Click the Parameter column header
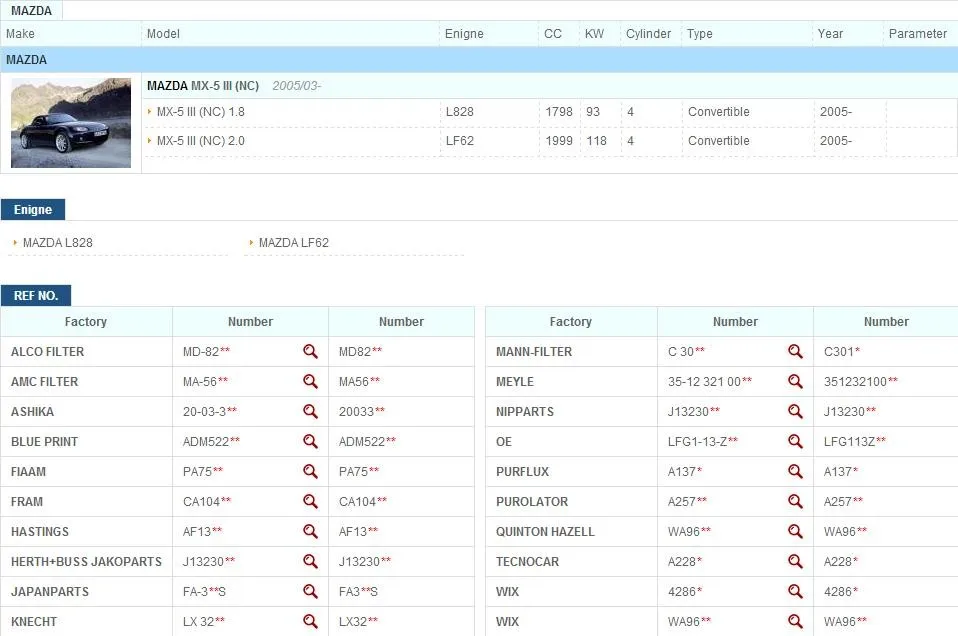Image resolution: width=958 pixels, height=636 pixels. pyautogui.click(x=918, y=34)
